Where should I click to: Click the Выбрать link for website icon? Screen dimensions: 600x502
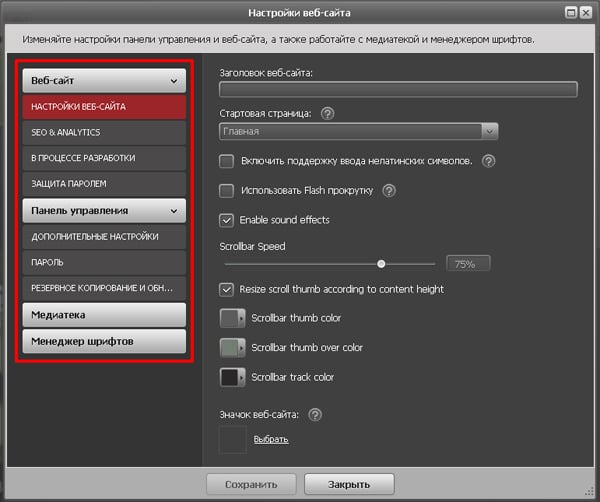271,439
